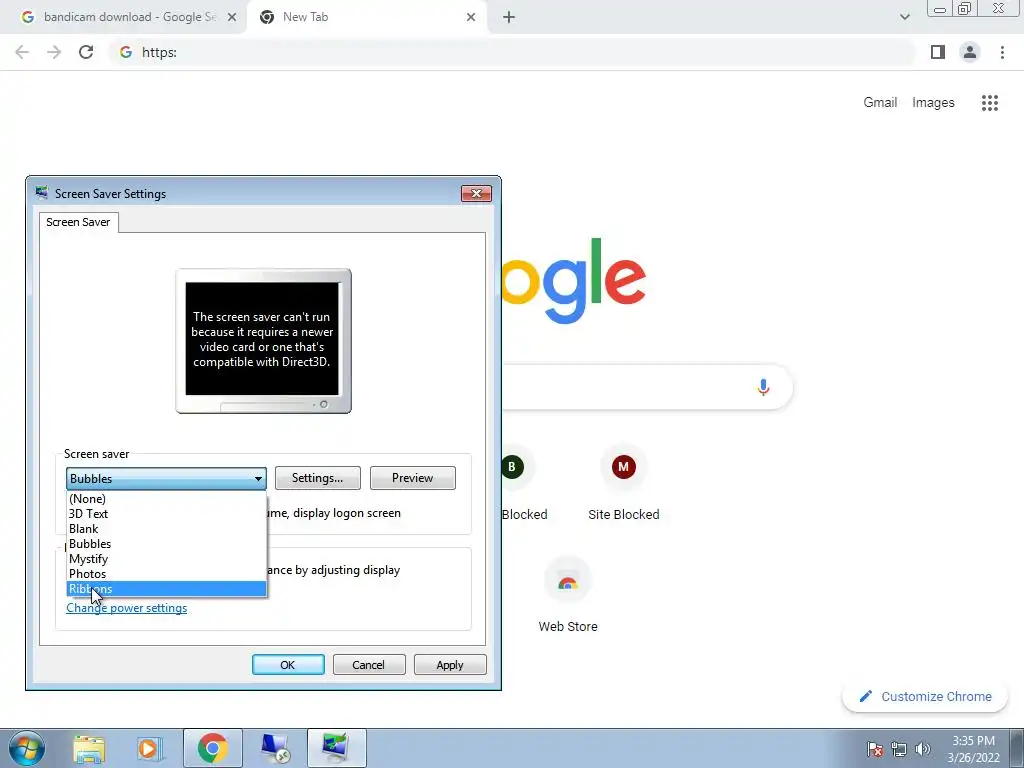Open screen saver Settings... button
The image size is (1024, 768).
(317, 478)
